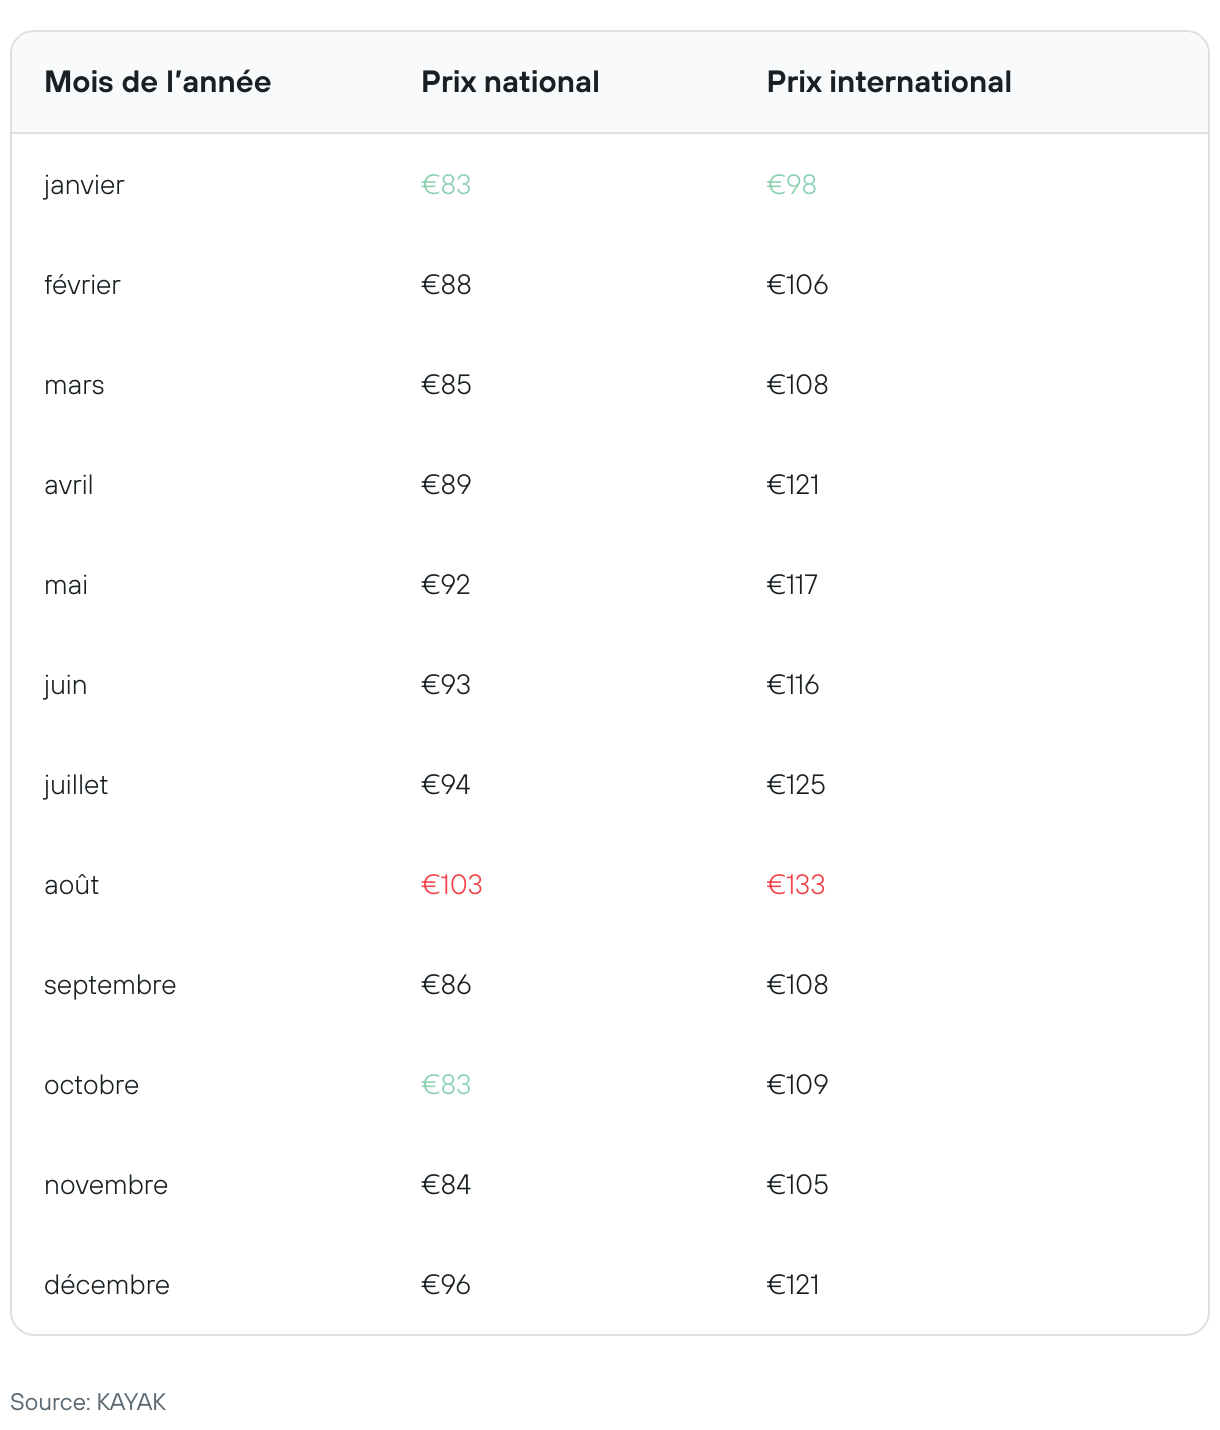Select novembre international price €105
The image size is (1220, 1430).
pos(797,1185)
